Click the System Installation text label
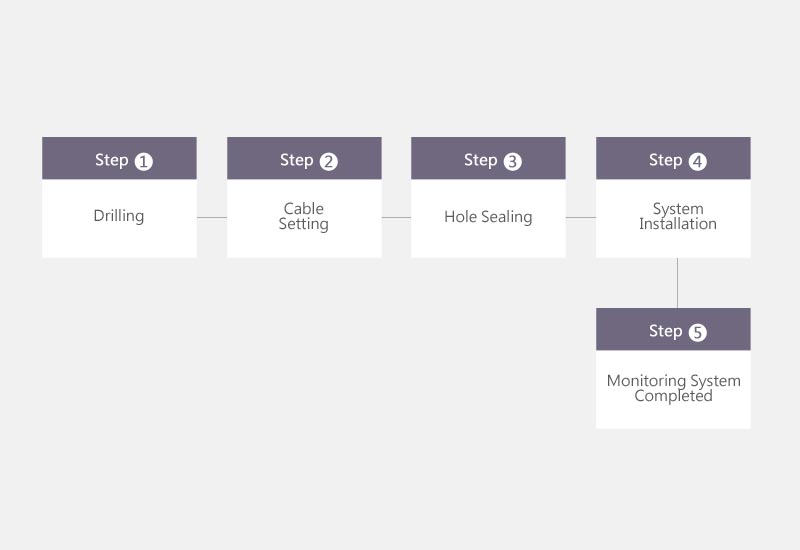This screenshot has width=800, height=550. [678, 216]
